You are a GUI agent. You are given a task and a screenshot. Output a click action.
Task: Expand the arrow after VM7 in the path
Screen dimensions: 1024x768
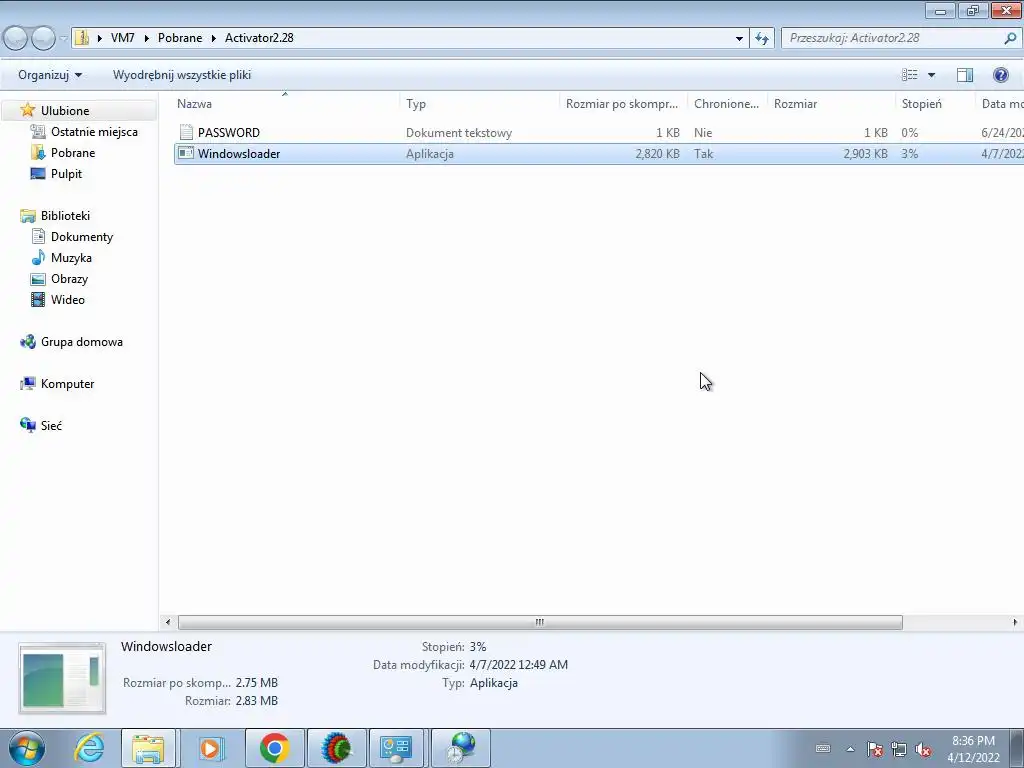(146, 39)
